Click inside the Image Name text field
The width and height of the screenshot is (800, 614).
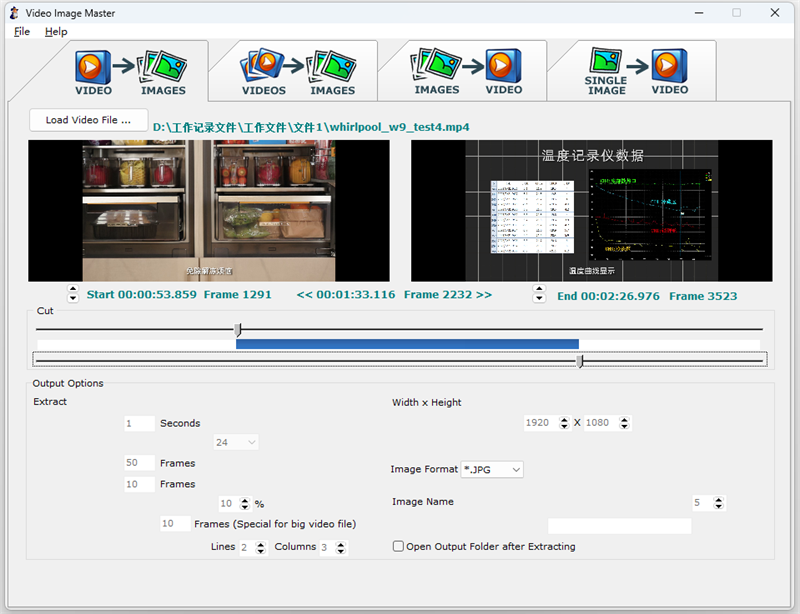[619, 525]
